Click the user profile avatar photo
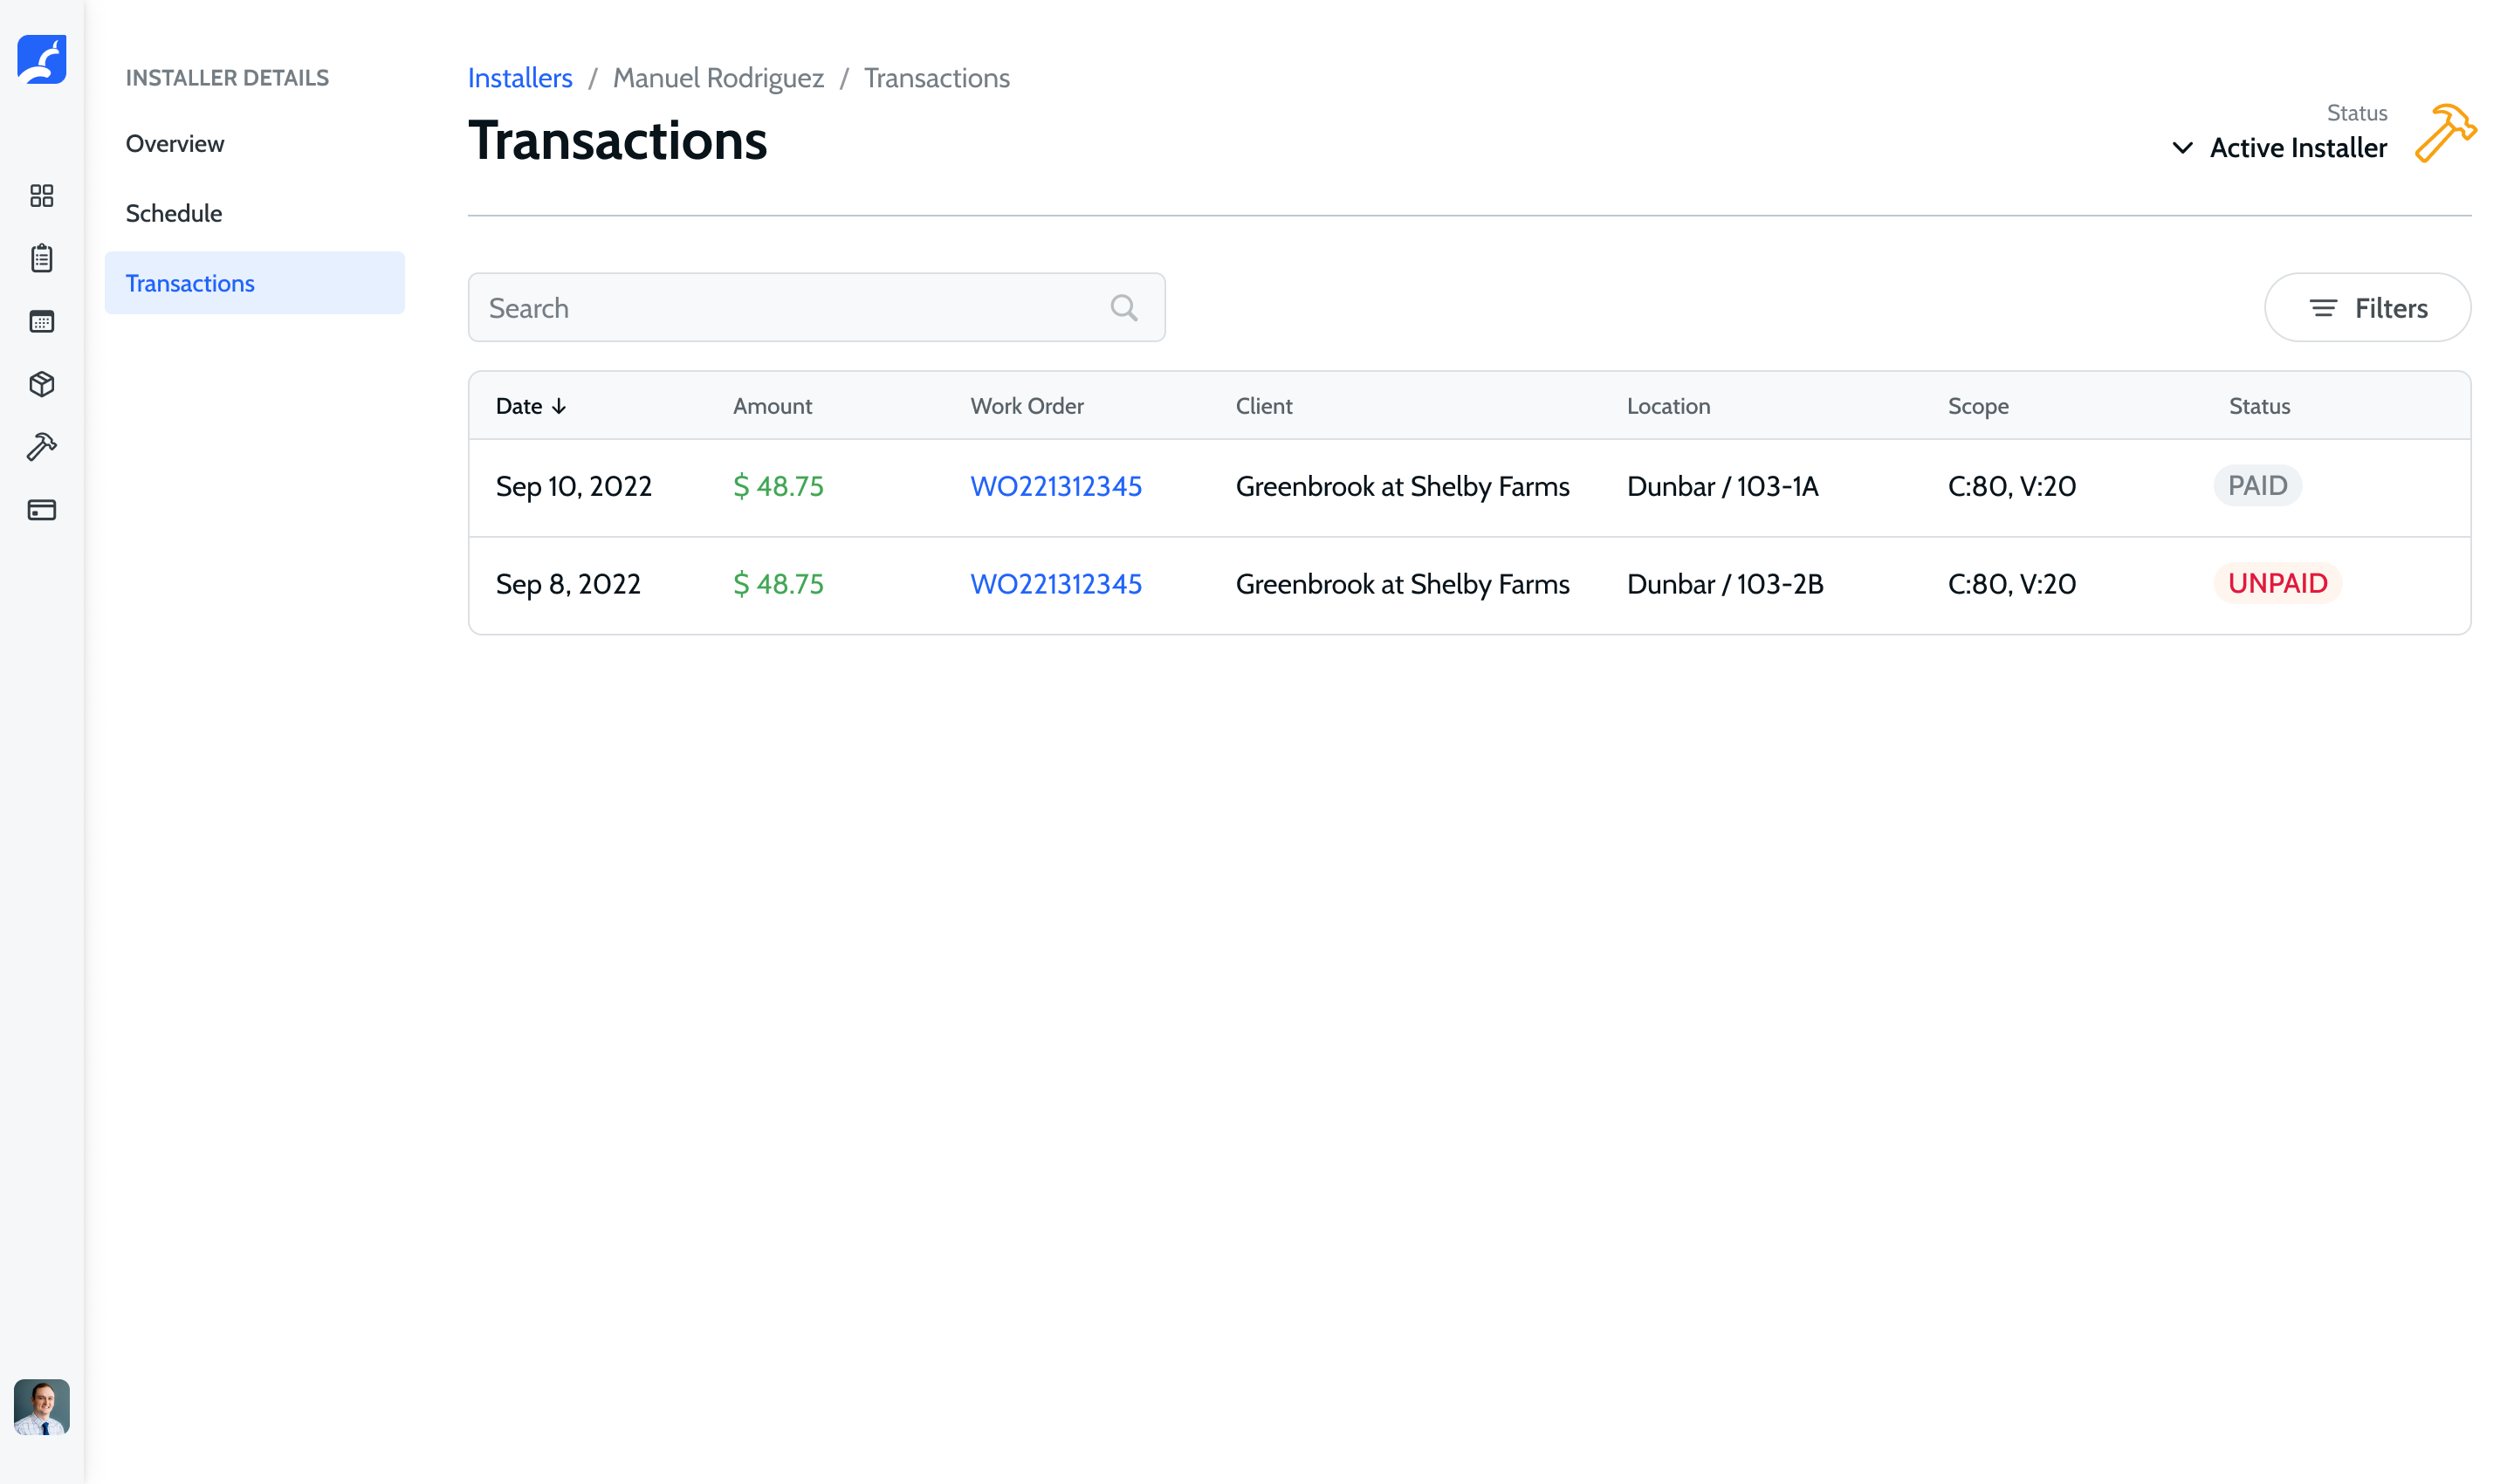Image resolution: width=2514 pixels, height=1484 pixels. pyautogui.click(x=41, y=1406)
